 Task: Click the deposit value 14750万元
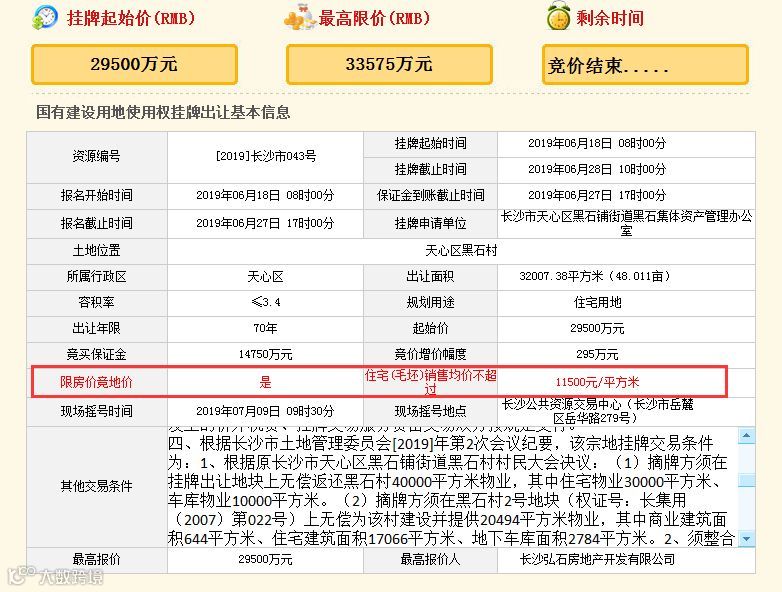point(265,355)
